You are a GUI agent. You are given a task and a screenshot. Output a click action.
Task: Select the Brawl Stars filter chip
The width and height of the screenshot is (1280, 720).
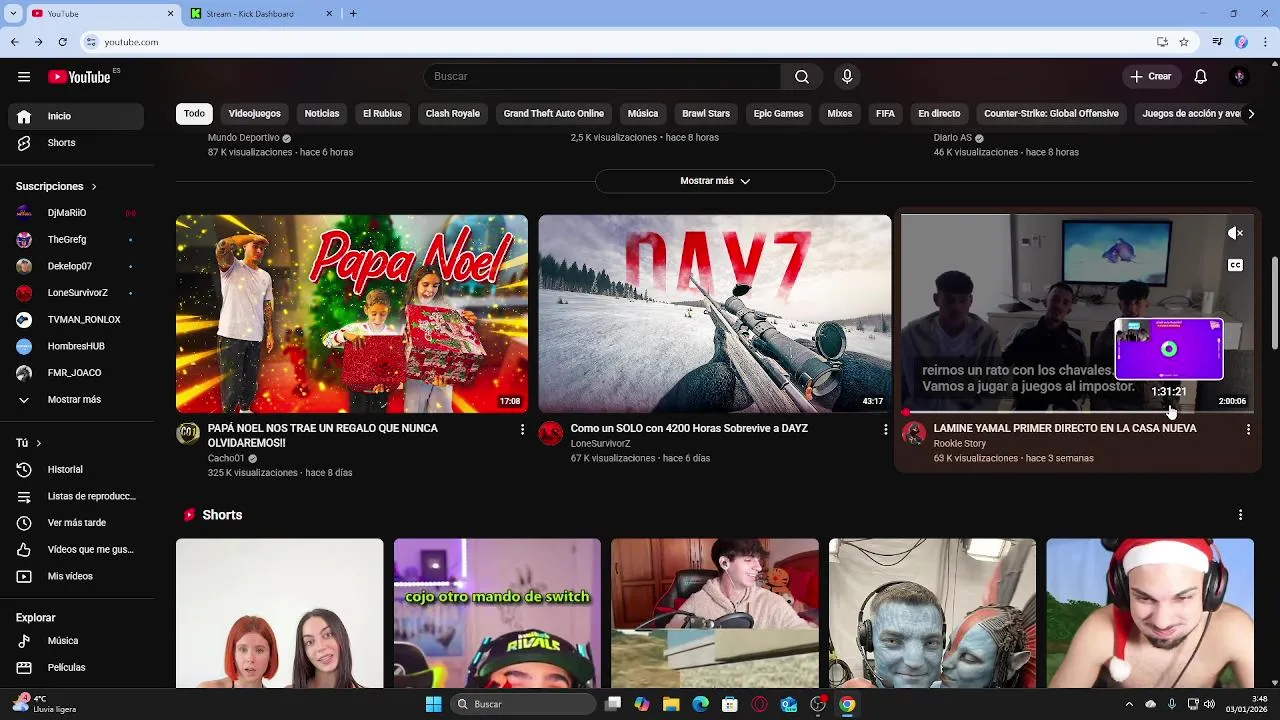pos(706,114)
